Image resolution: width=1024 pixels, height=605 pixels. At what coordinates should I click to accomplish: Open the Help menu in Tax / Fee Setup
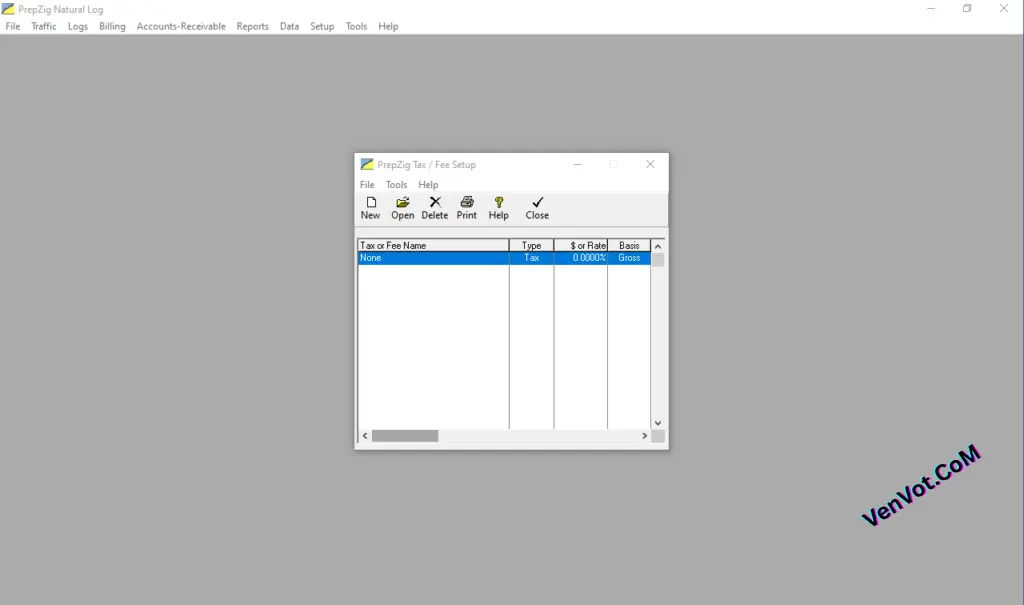pyautogui.click(x=428, y=185)
